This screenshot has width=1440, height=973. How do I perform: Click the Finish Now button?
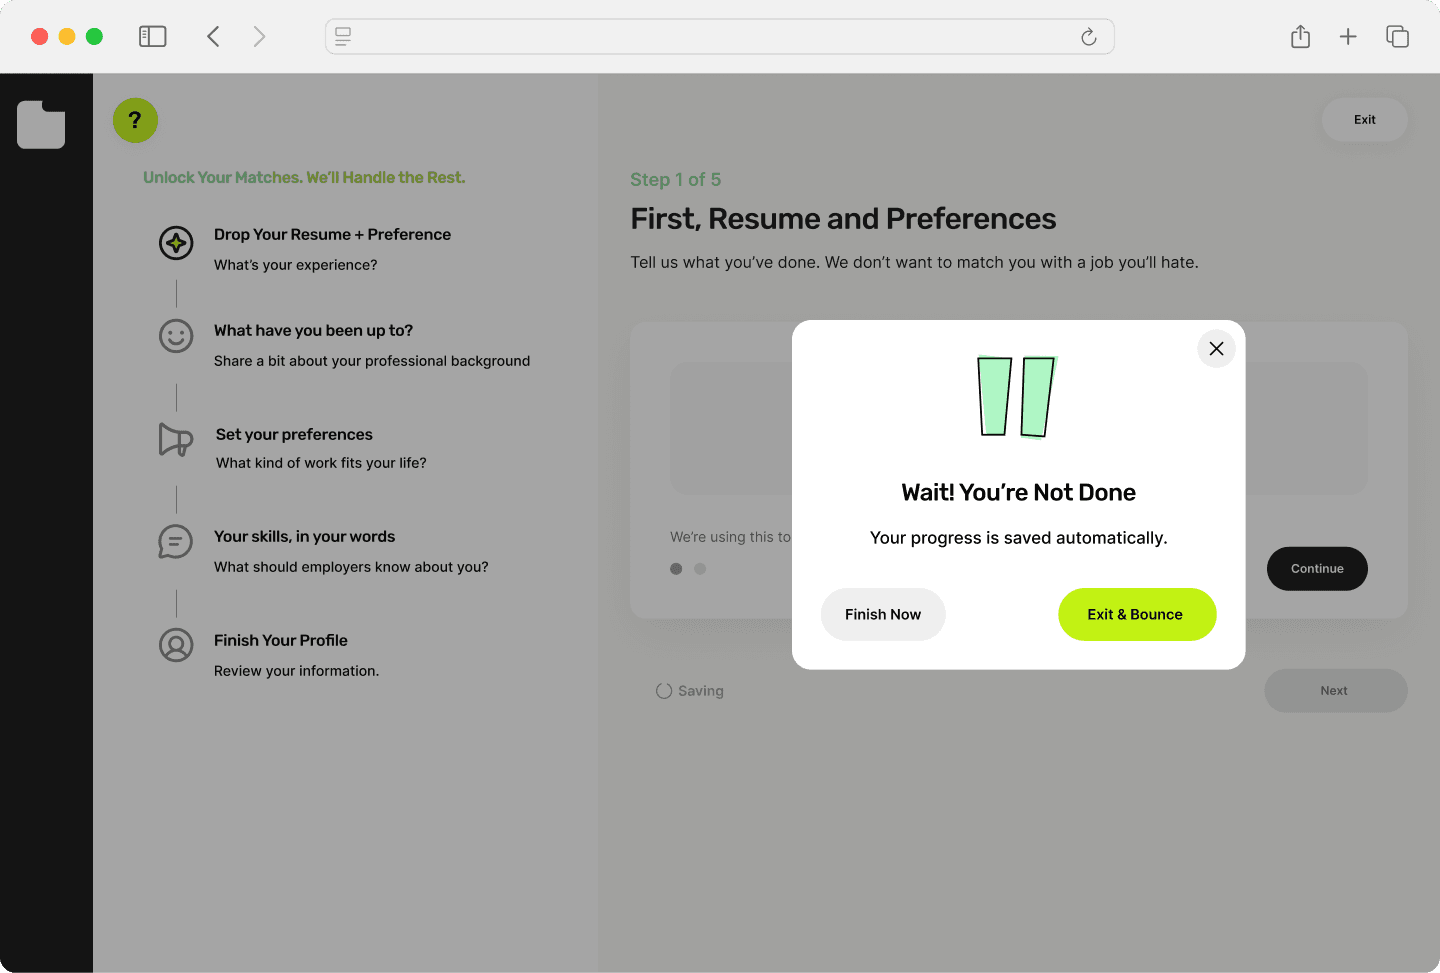[883, 614]
